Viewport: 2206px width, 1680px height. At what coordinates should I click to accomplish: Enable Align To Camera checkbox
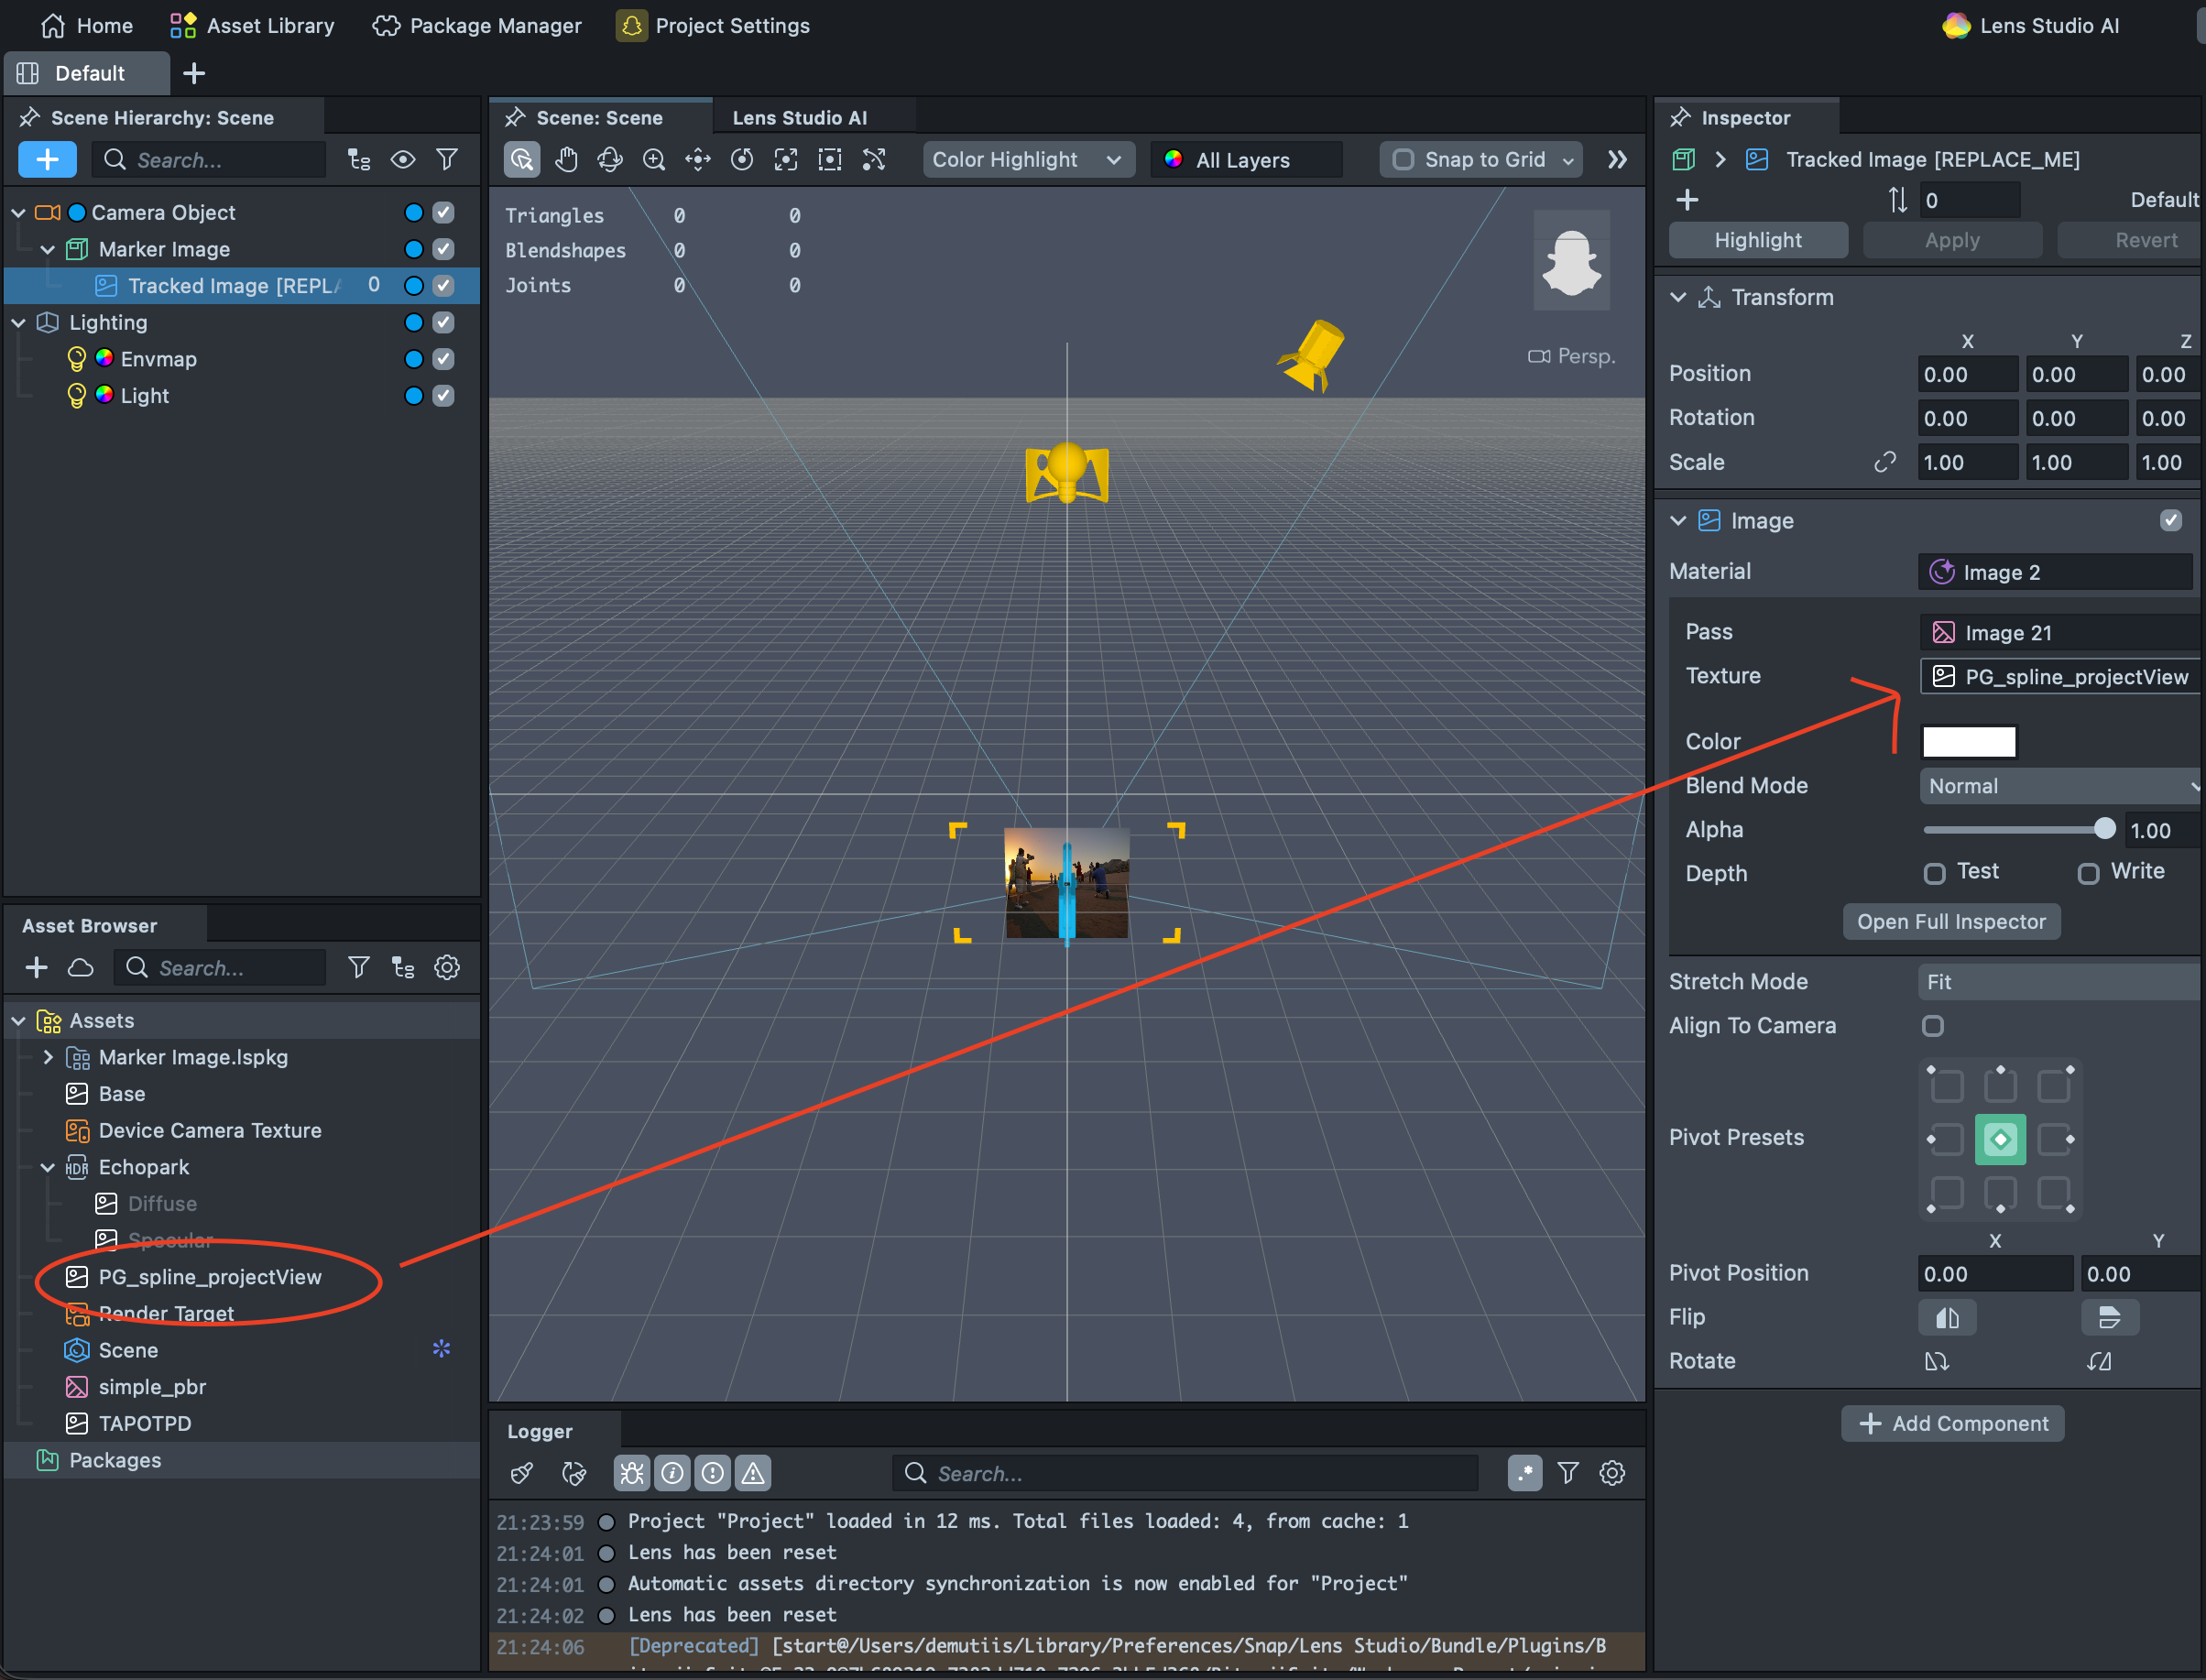tap(1933, 1026)
